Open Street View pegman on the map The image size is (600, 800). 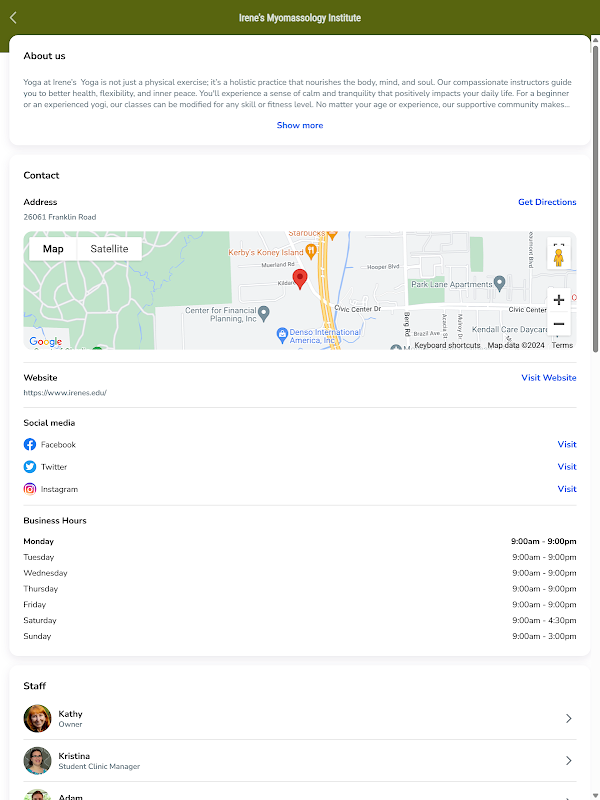(558, 258)
